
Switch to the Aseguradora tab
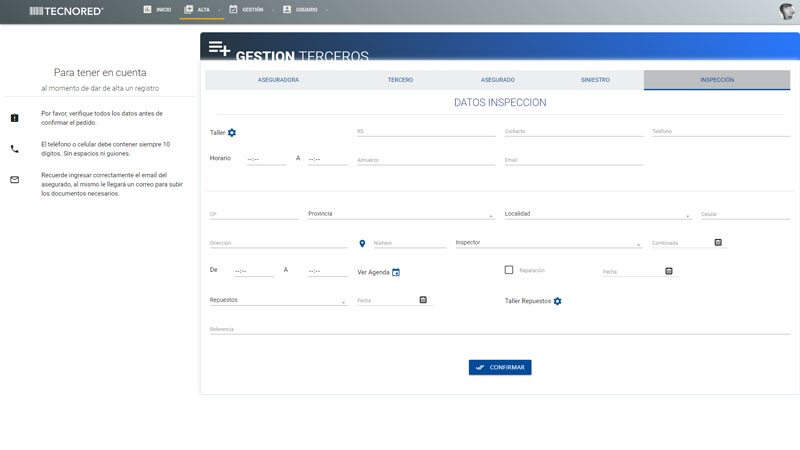(x=278, y=79)
